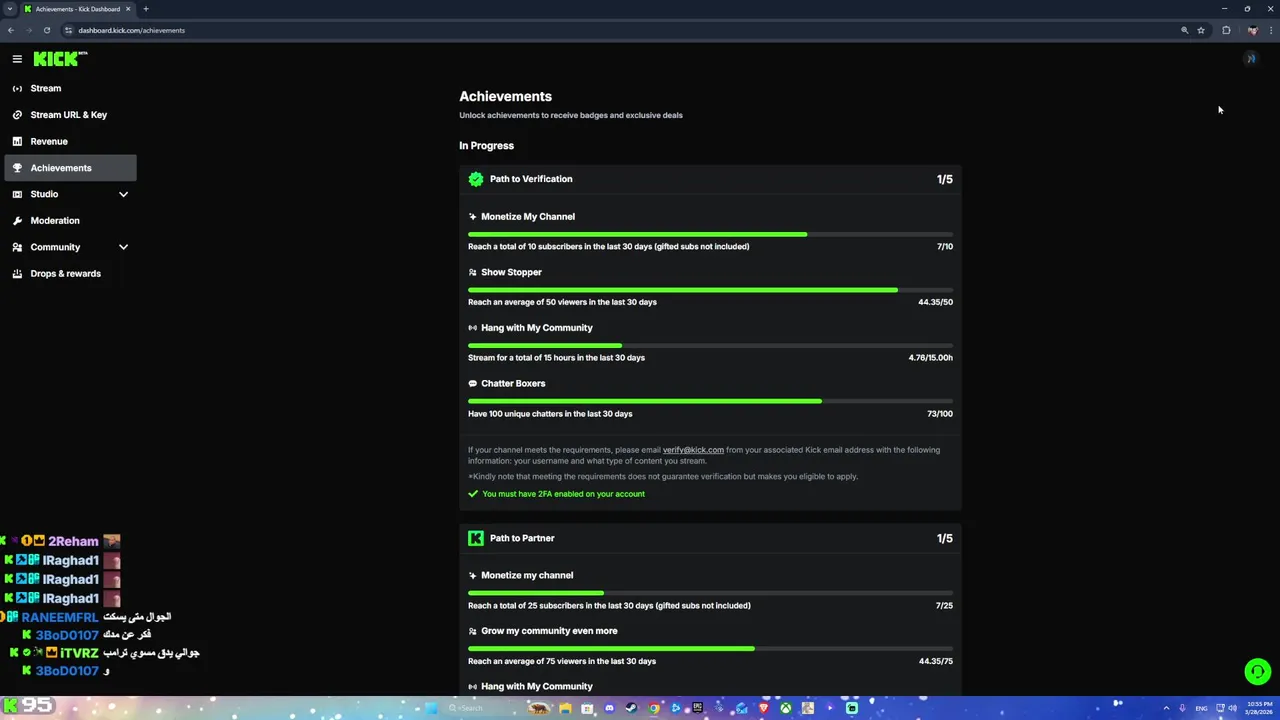1280x720 pixels.
Task: Close the Achievements - Kick Dashboard tab
Action: (128, 9)
